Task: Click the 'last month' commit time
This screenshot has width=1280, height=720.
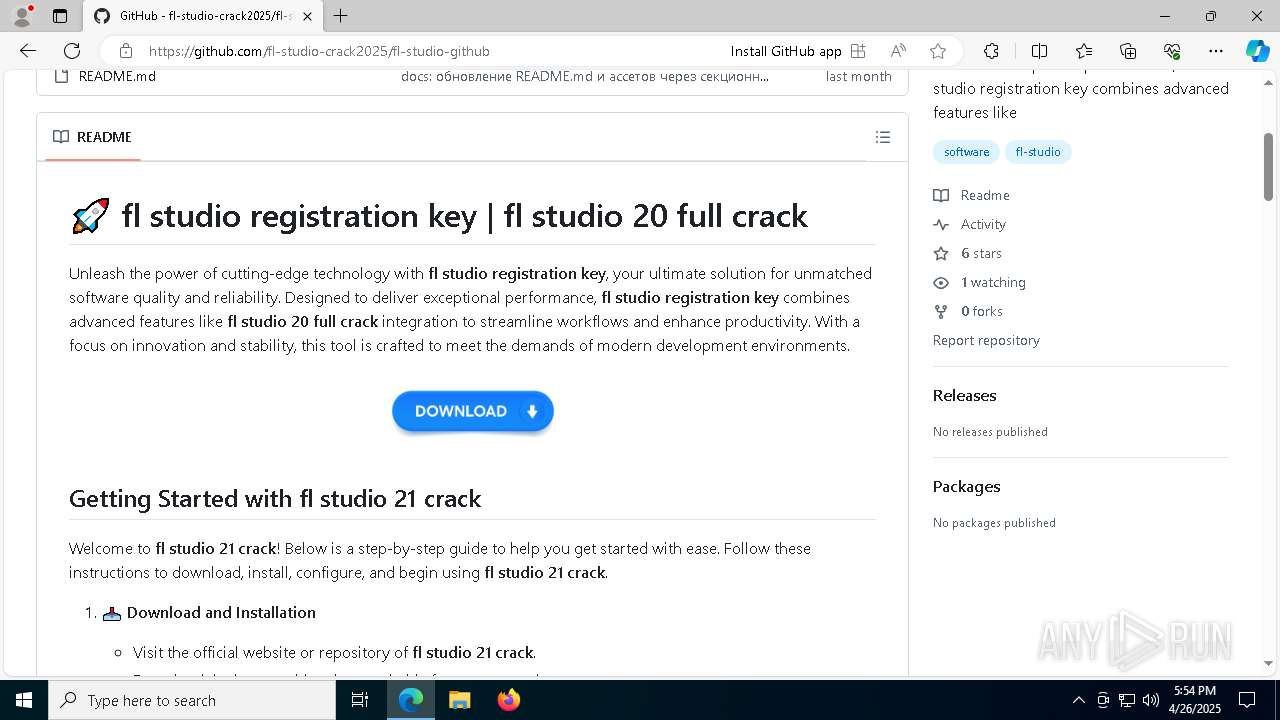Action: point(858,76)
